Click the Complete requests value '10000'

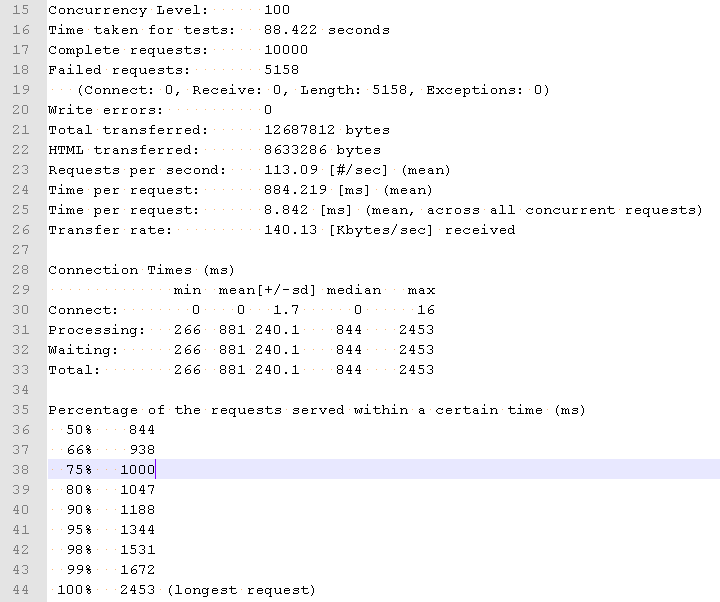tap(286, 50)
